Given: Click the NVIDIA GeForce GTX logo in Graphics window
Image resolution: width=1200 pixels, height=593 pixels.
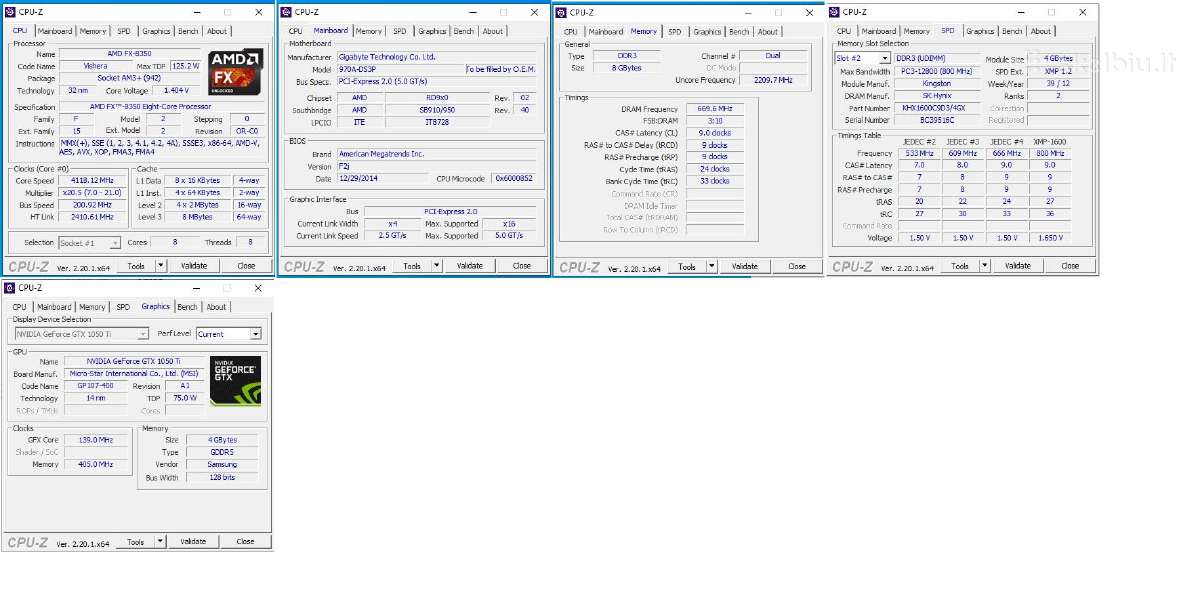Looking at the screenshot, I should 236,381.
